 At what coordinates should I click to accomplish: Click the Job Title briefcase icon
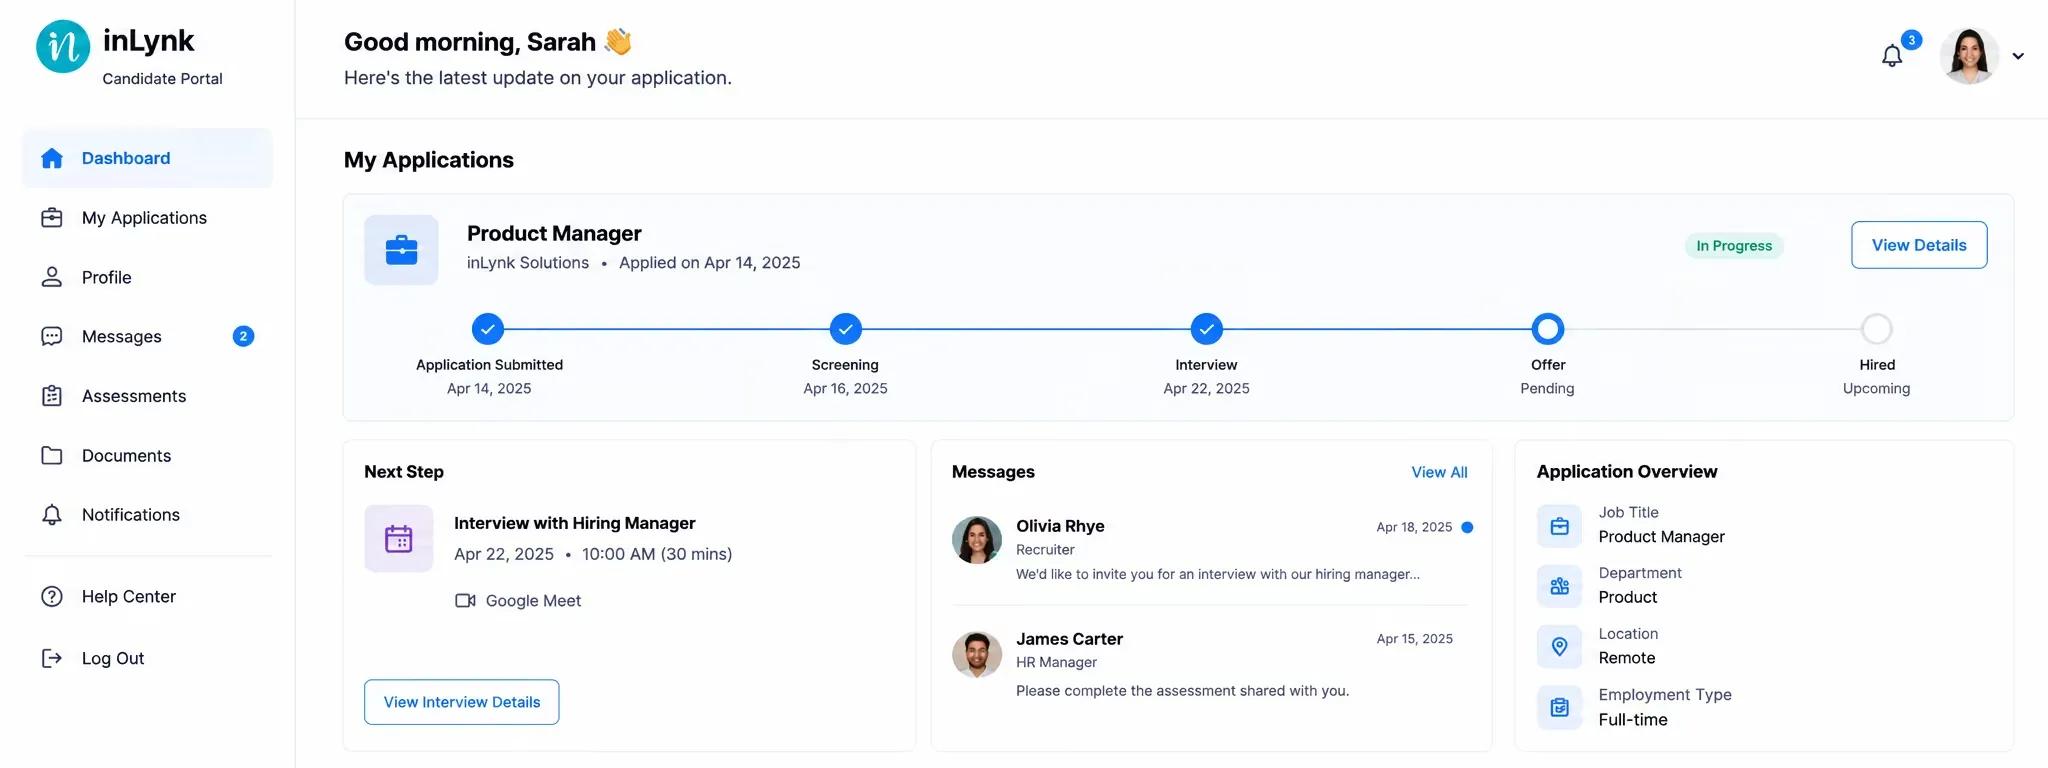(x=1560, y=526)
